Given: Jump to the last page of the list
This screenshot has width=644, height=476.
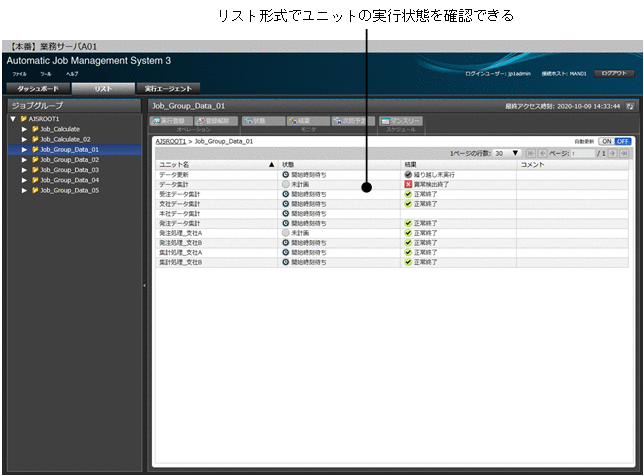Looking at the screenshot, I should (625, 153).
